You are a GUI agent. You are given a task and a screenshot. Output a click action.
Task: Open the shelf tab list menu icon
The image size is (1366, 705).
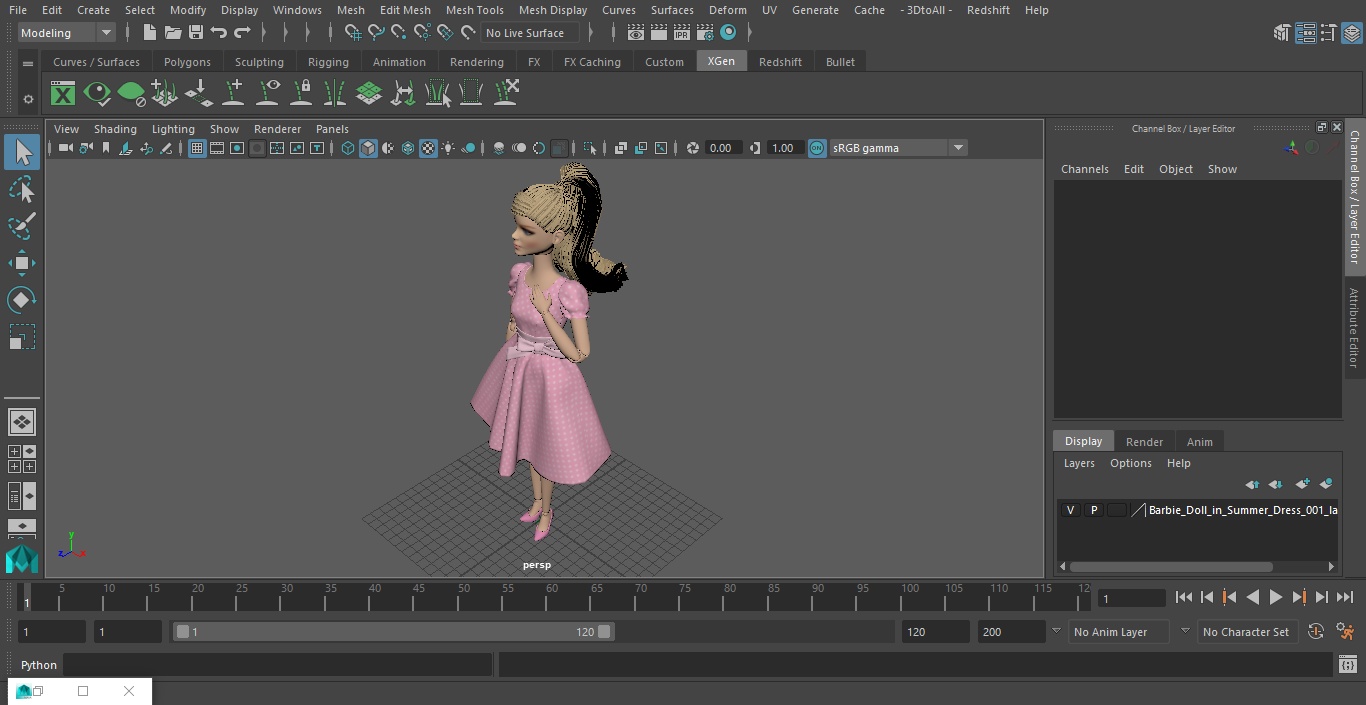pyautogui.click(x=28, y=63)
